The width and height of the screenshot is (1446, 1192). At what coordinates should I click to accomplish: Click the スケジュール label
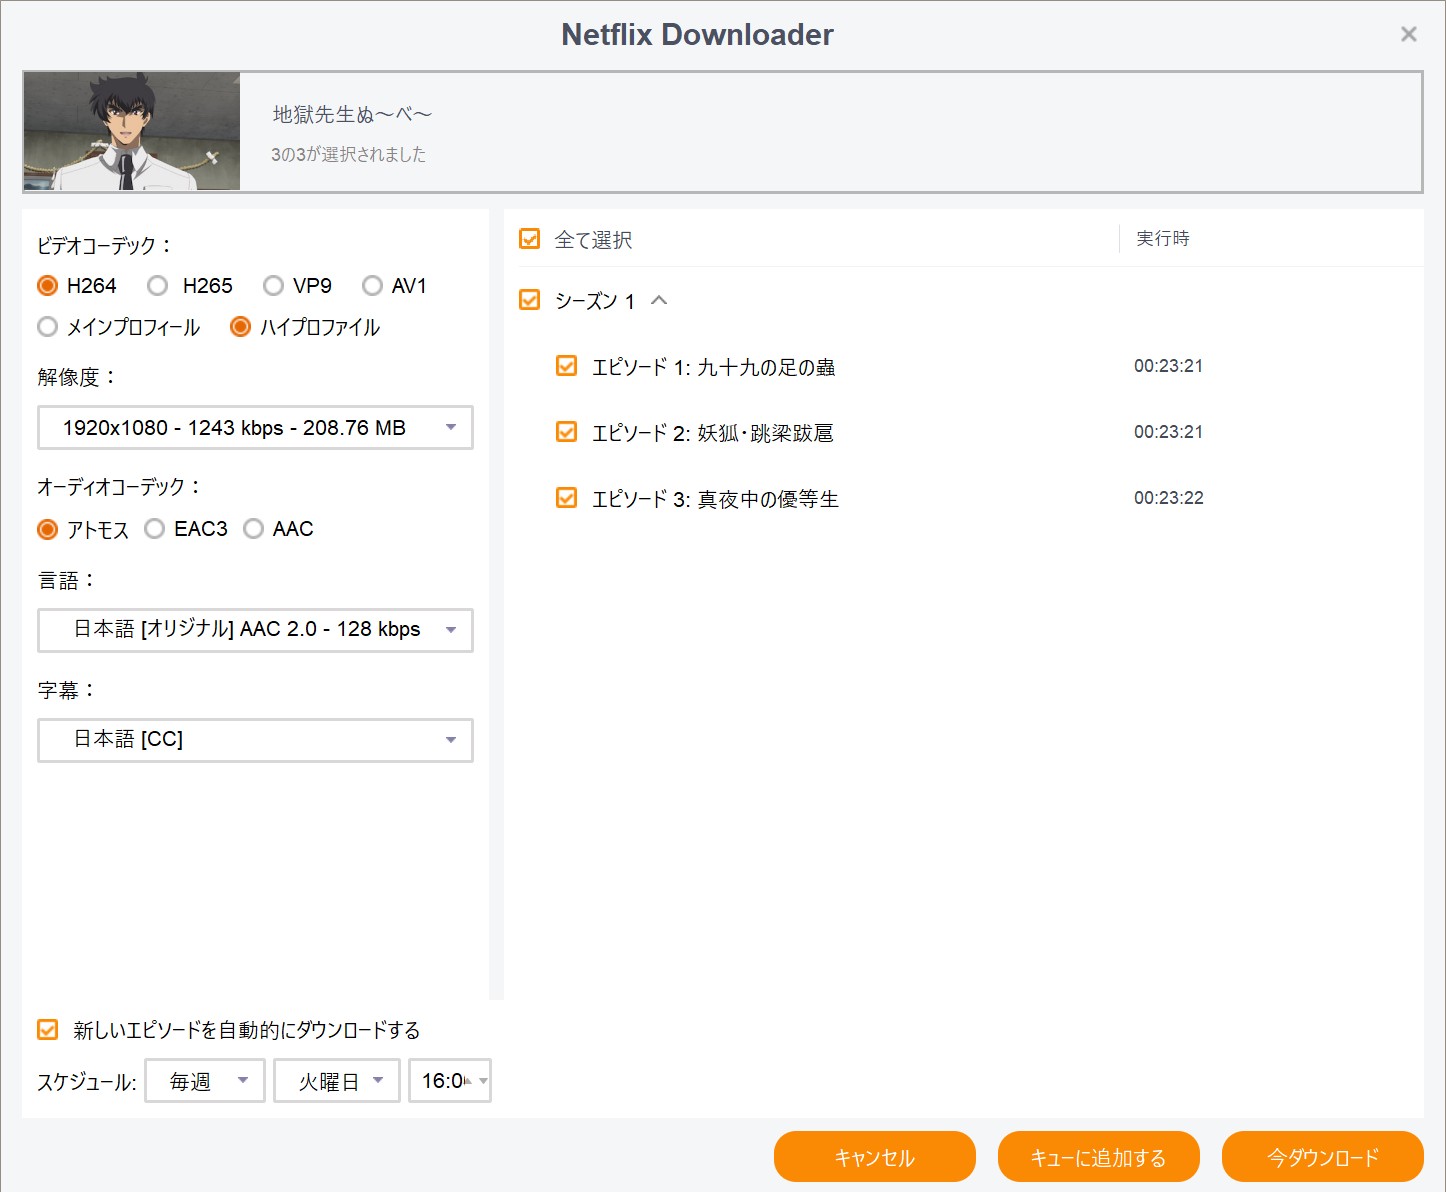pyautogui.click(x=87, y=1082)
